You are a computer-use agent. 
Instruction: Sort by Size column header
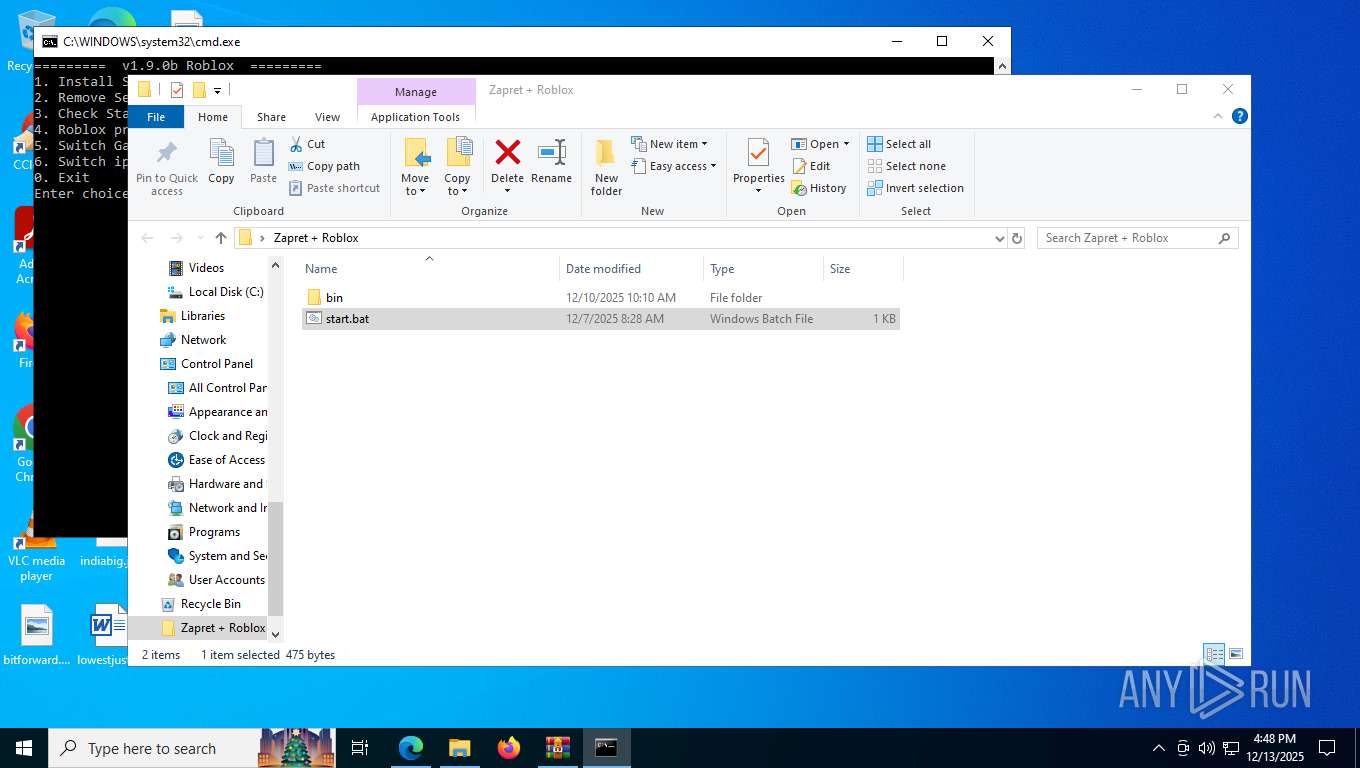[x=863, y=268]
